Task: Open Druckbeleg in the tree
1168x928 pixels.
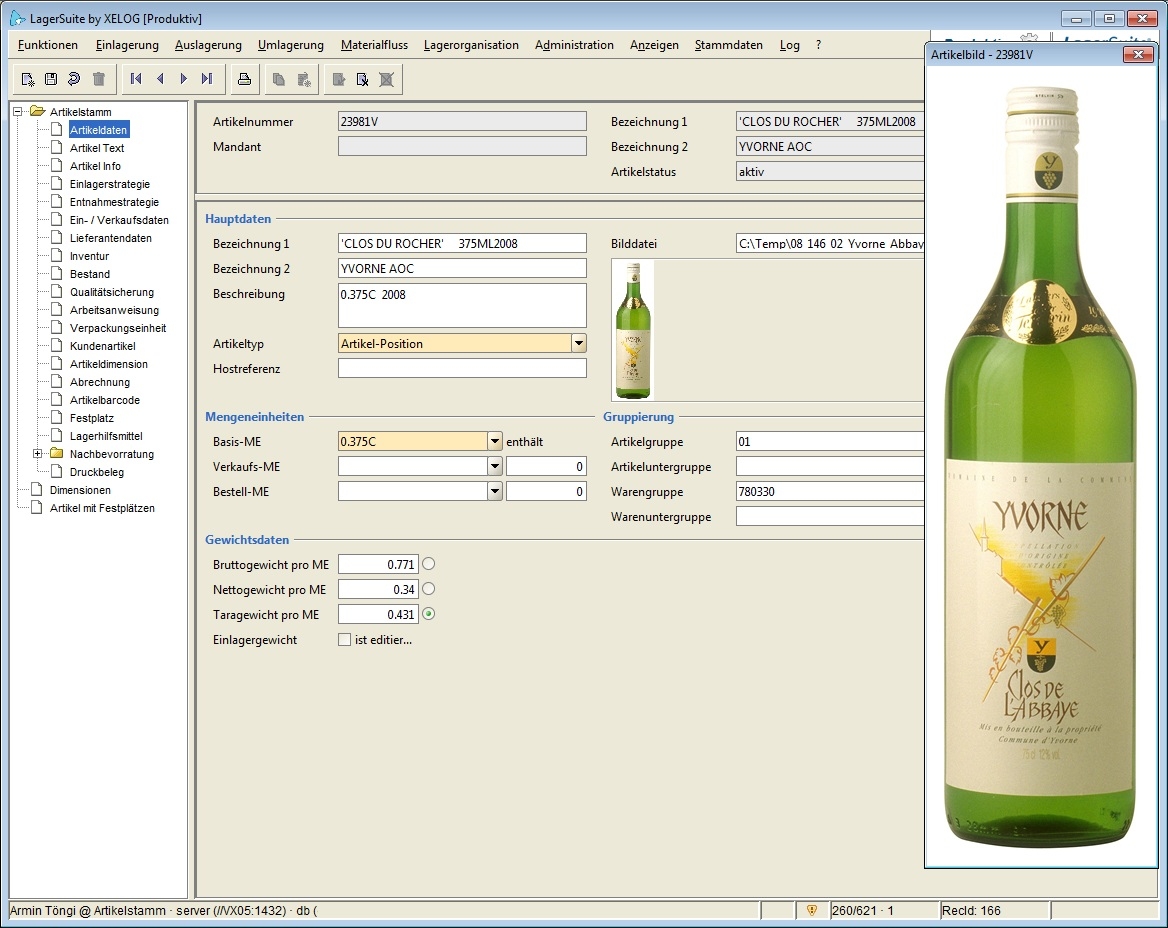Action: 97,472
